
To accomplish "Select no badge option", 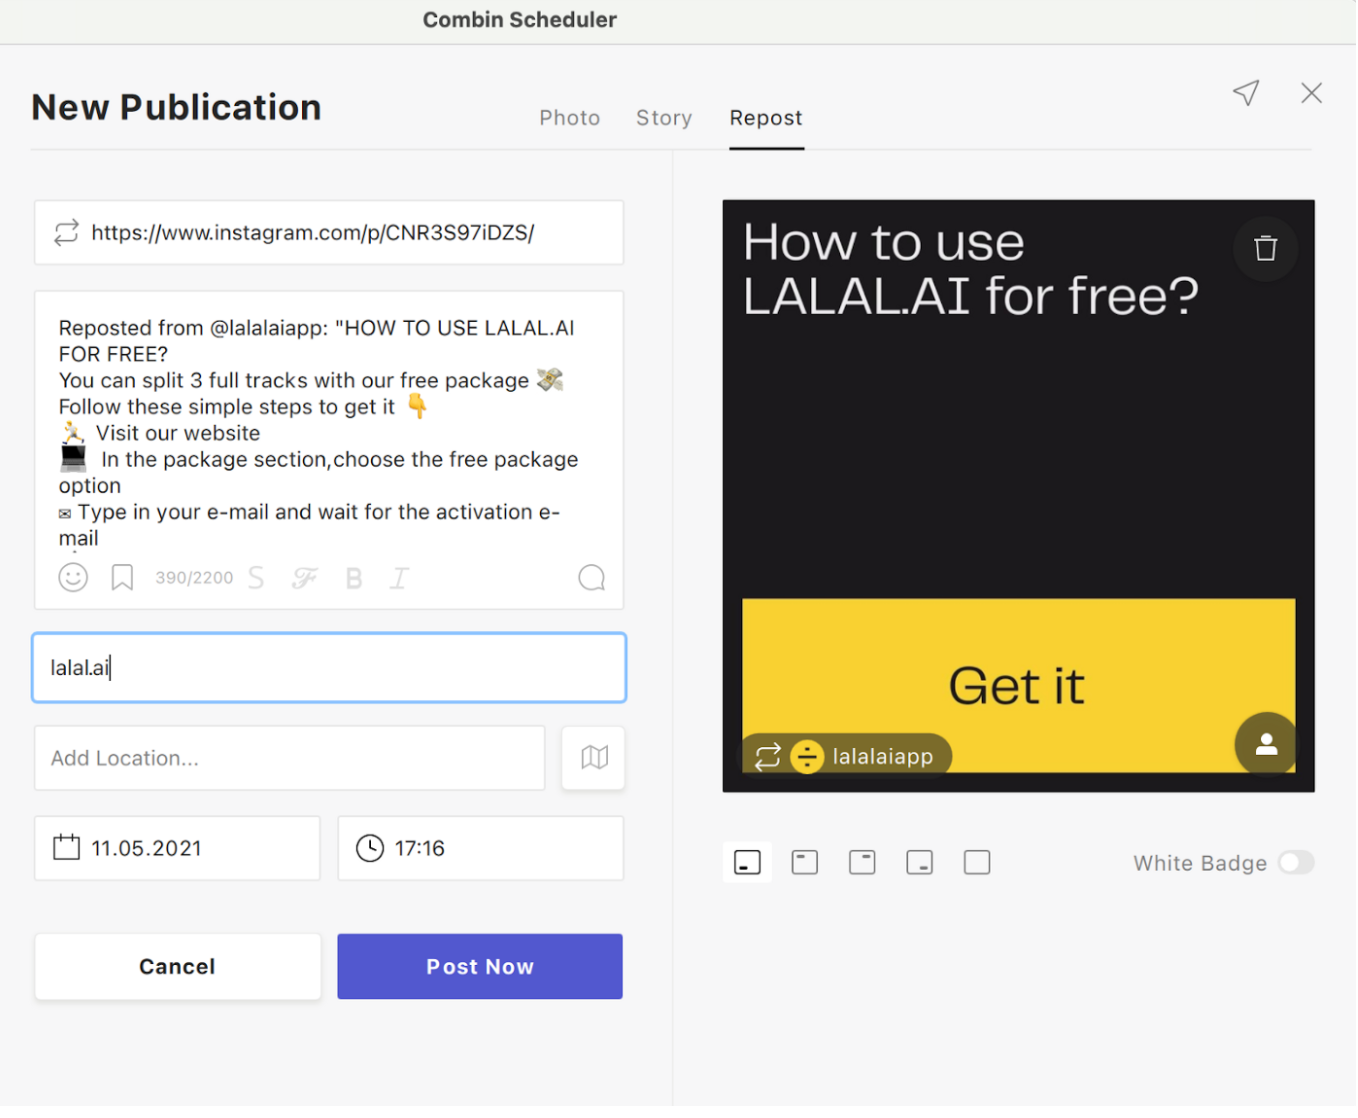I will tap(977, 863).
